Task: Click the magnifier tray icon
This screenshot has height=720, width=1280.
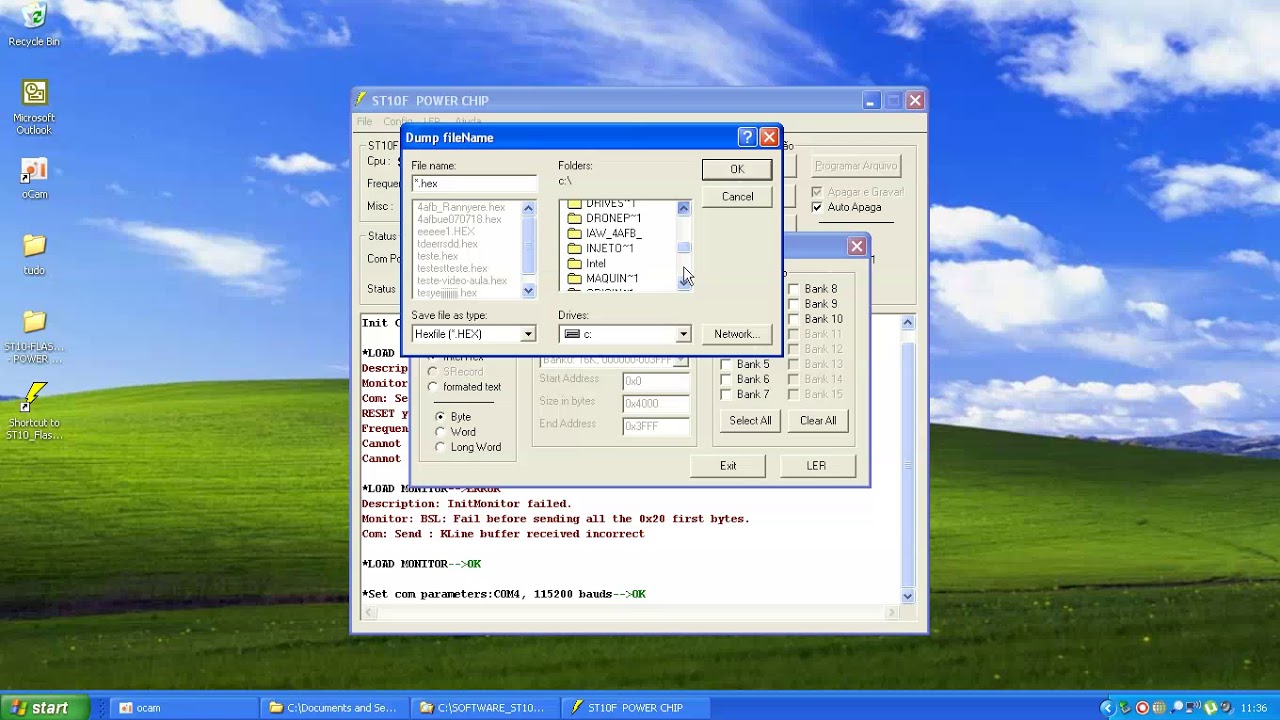Action: click(x=1177, y=708)
